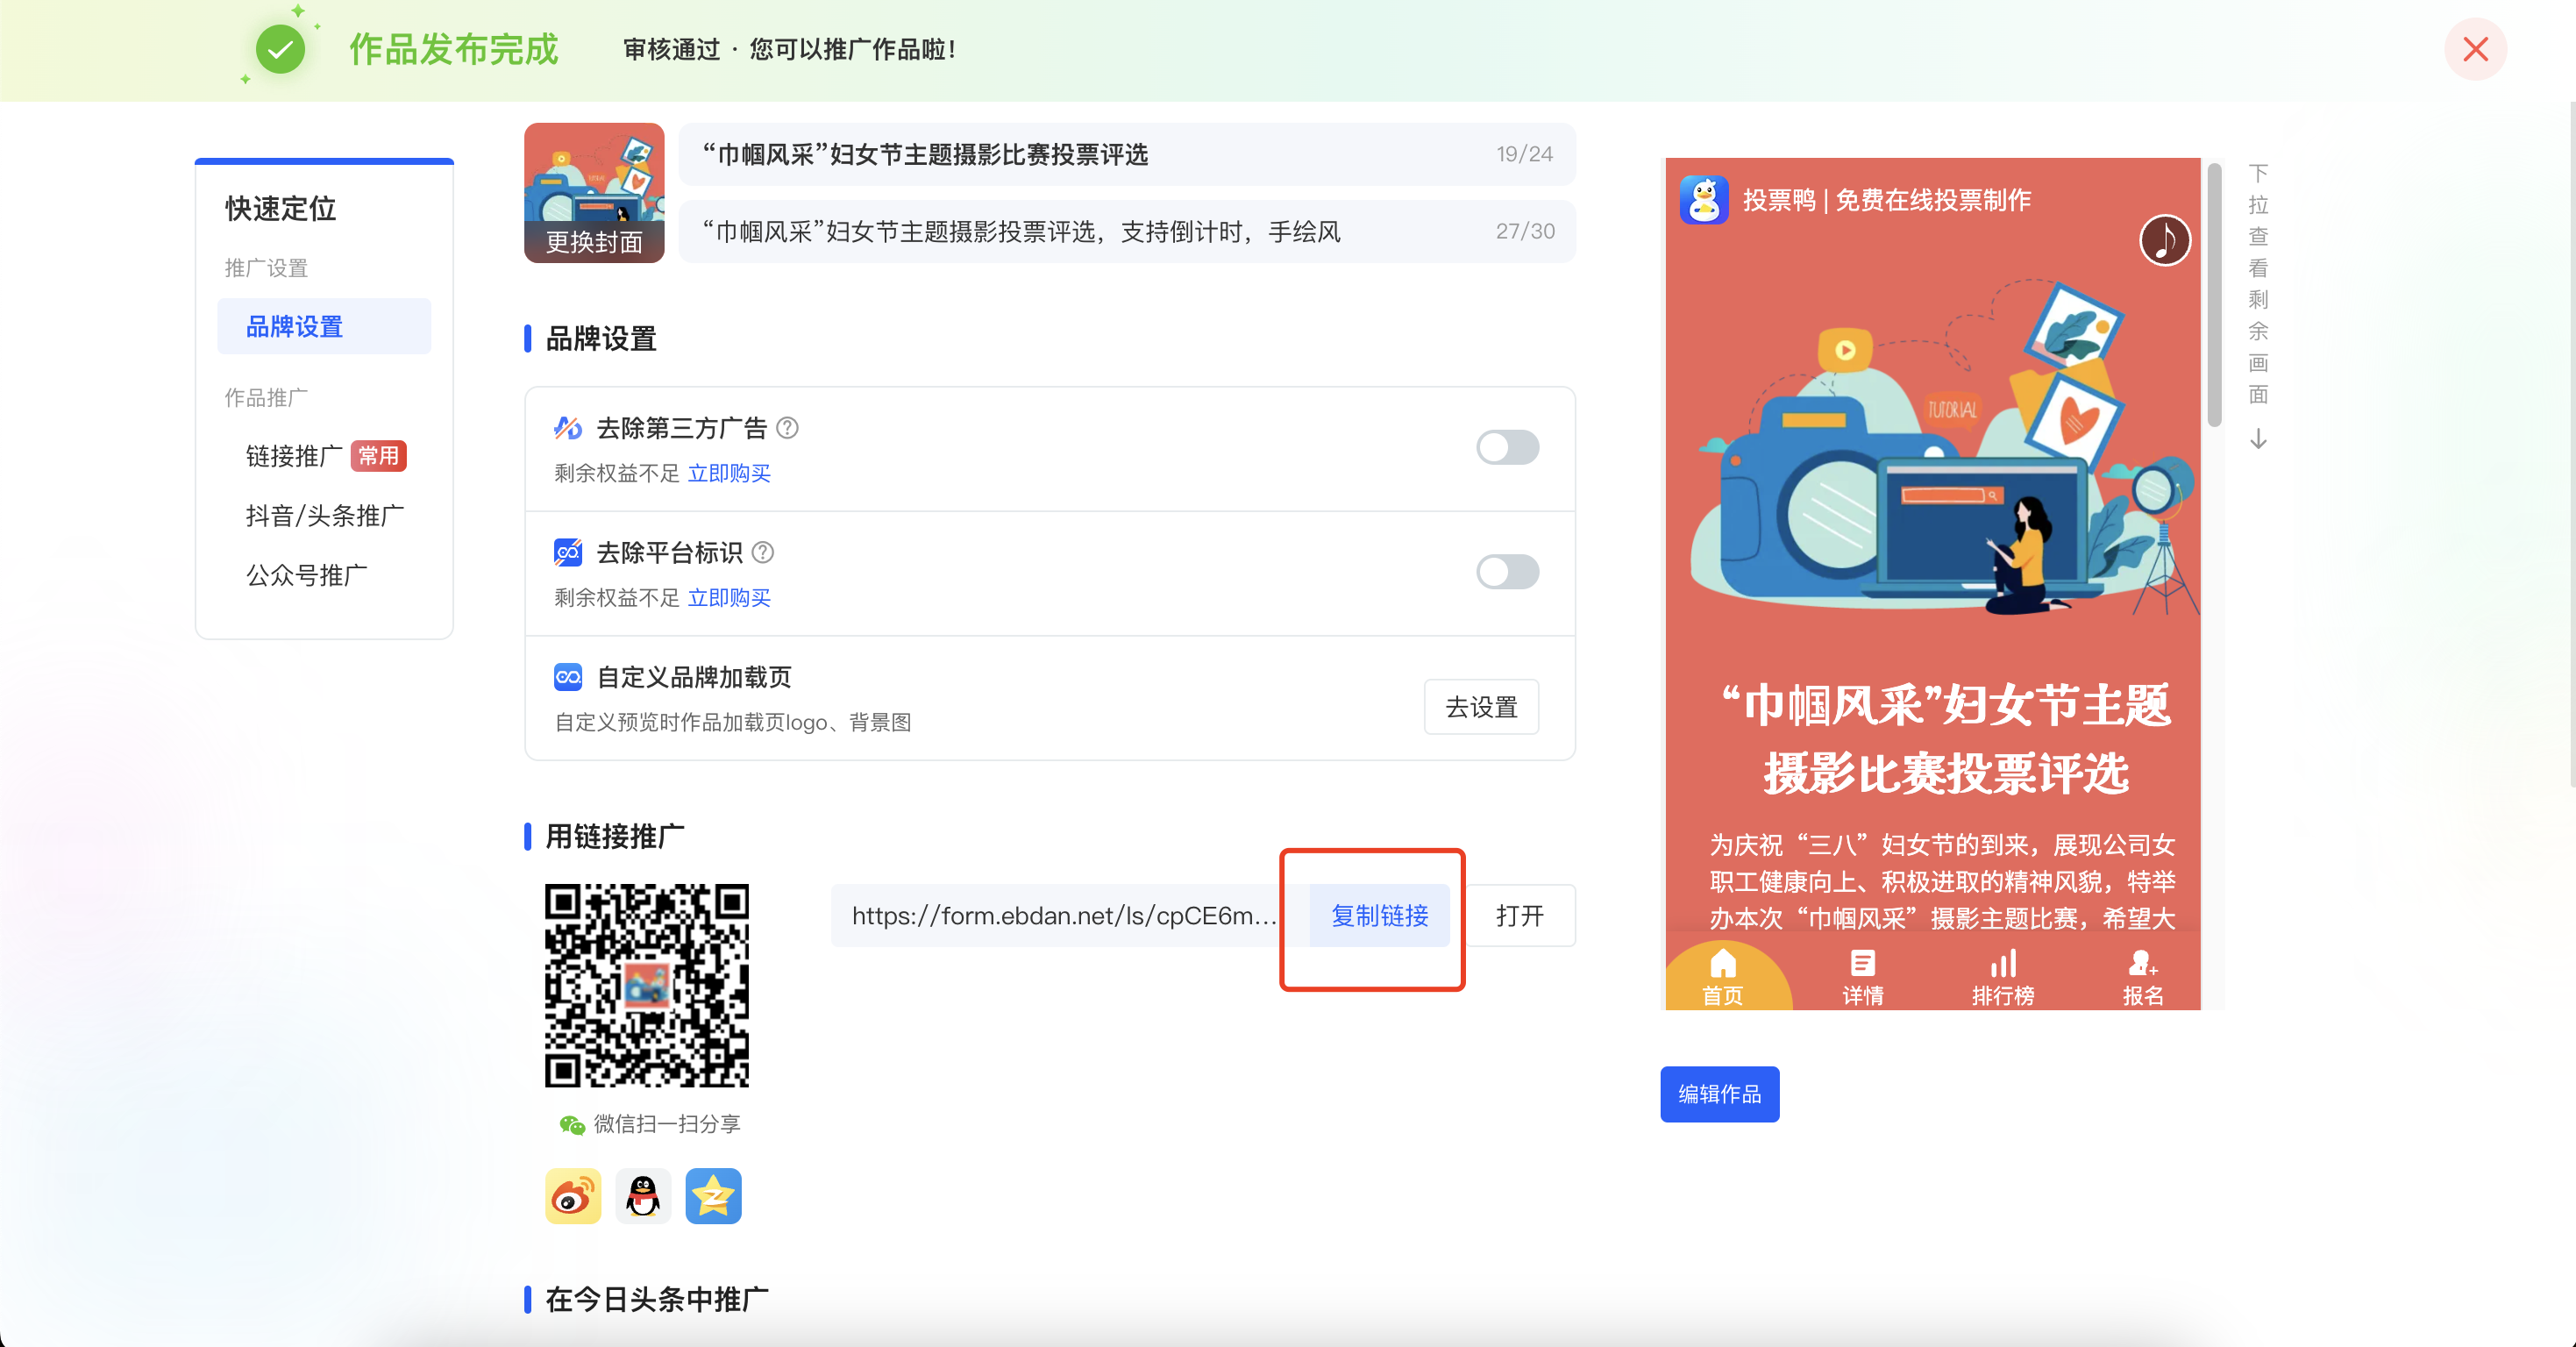Show help tooltip for 去除平台标识

pyautogui.click(x=763, y=552)
